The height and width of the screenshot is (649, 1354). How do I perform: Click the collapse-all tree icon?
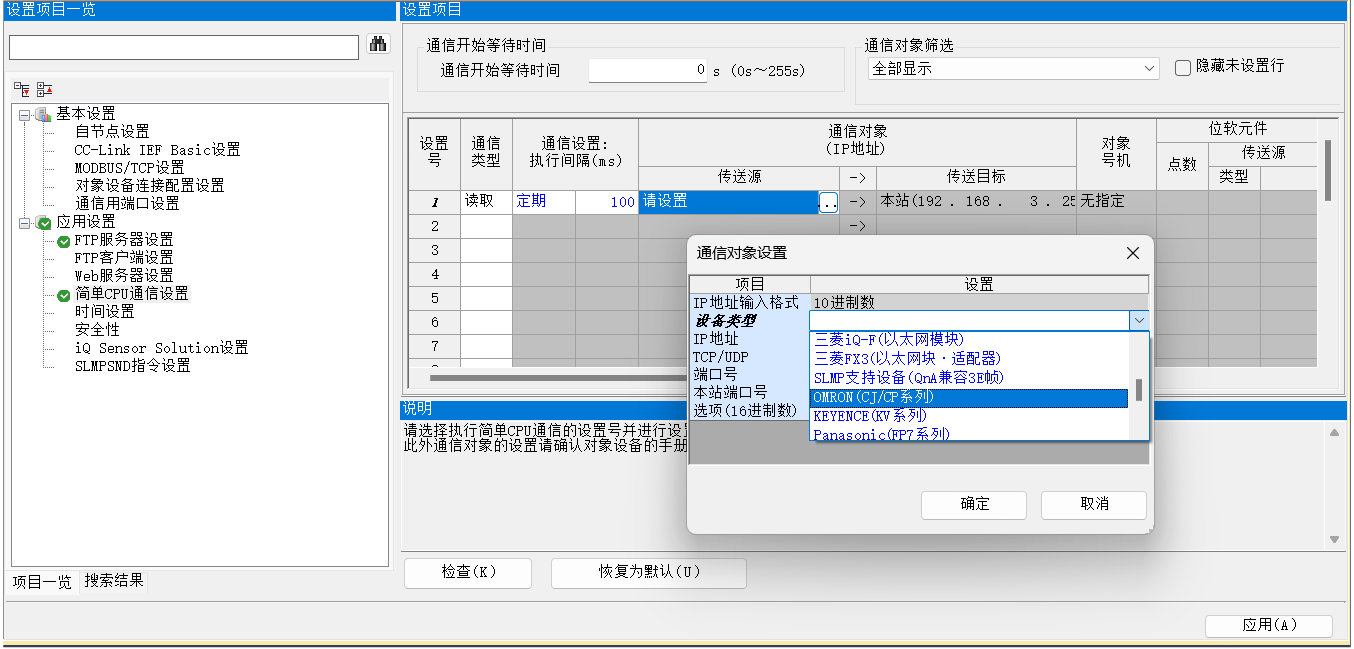coord(44,90)
